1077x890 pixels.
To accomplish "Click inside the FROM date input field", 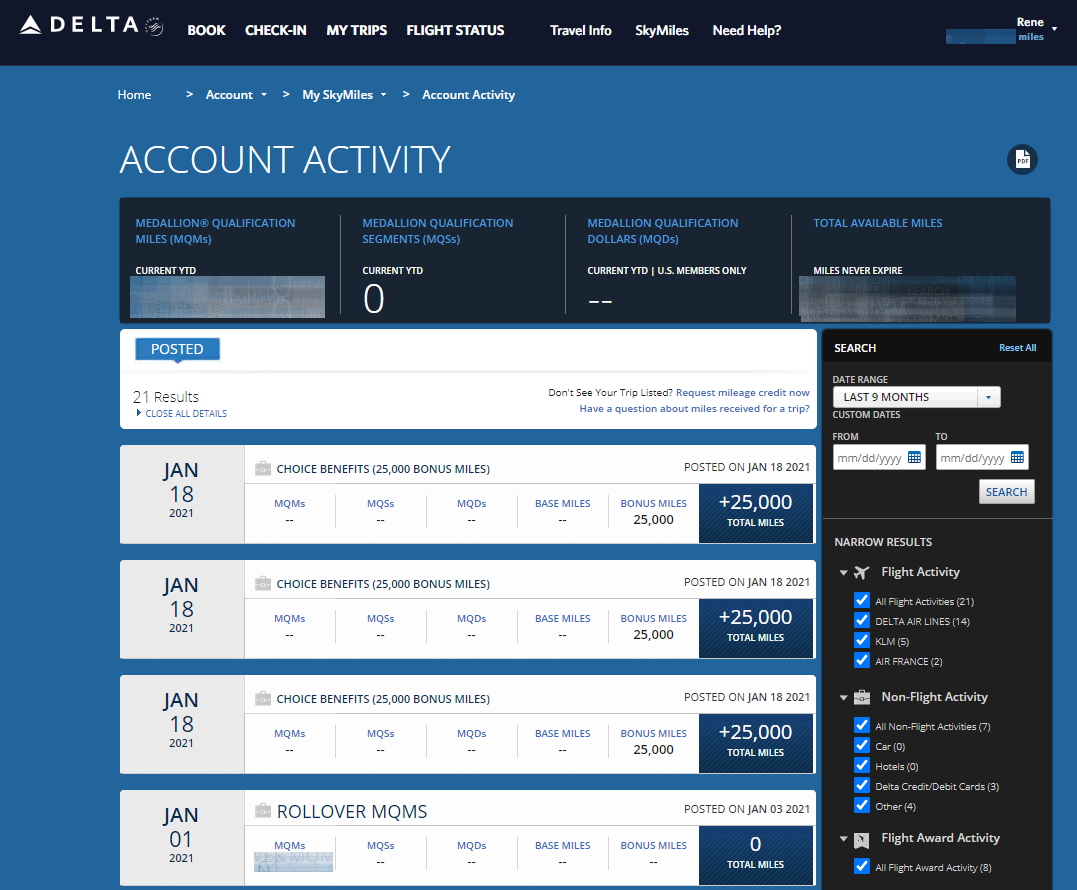I will click(x=872, y=457).
